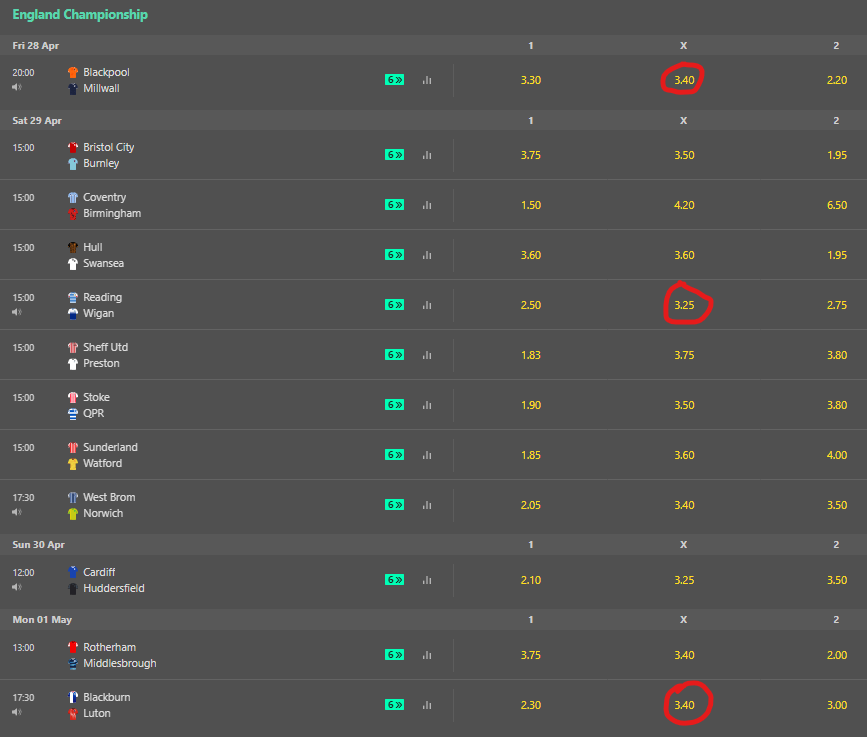Screen dimensions: 867x737
Task: Select away win odds 6.50 for Birmingham
Action: click(837, 205)
